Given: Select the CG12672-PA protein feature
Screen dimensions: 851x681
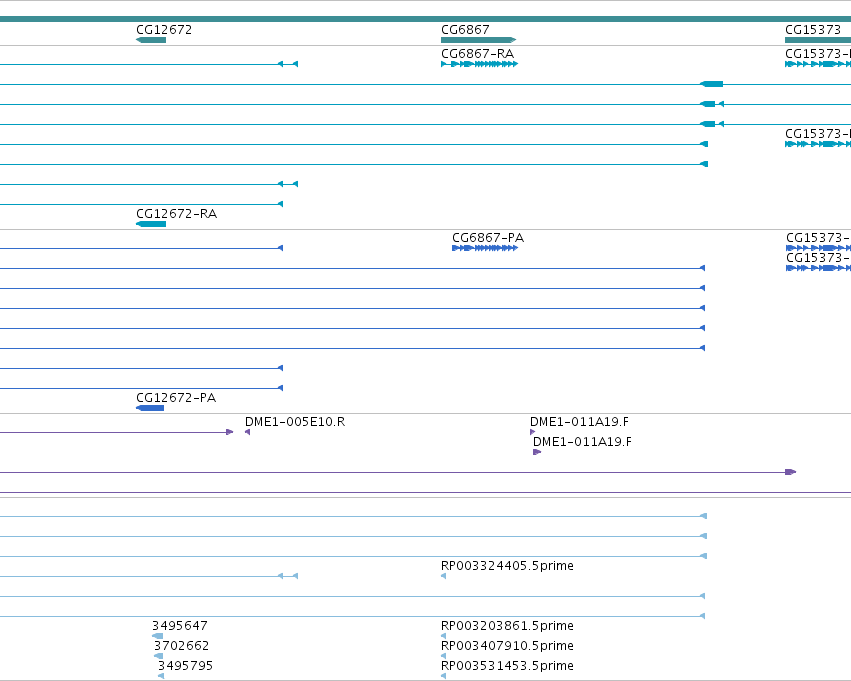Looking at the screenshot, I should pos(150,408).
